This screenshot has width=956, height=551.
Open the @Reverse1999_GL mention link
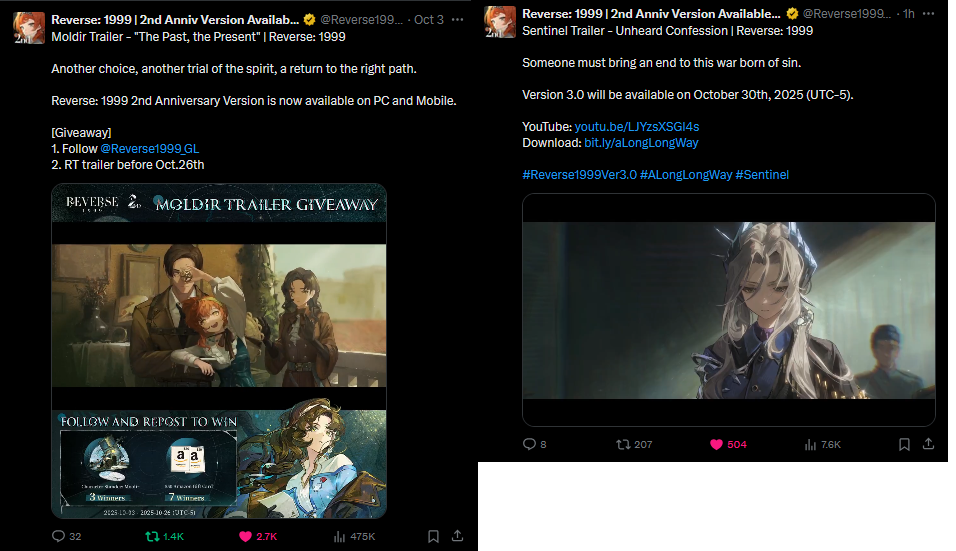click(x=149, y=149)
